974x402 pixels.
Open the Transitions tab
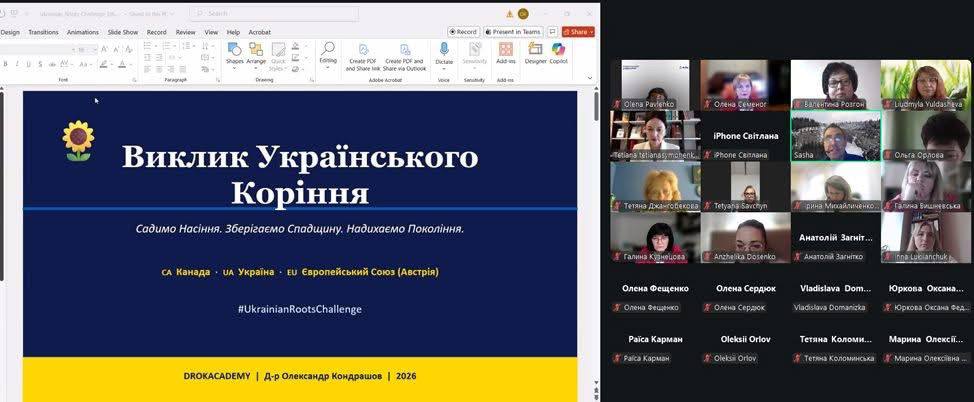(x=43, y=32)
